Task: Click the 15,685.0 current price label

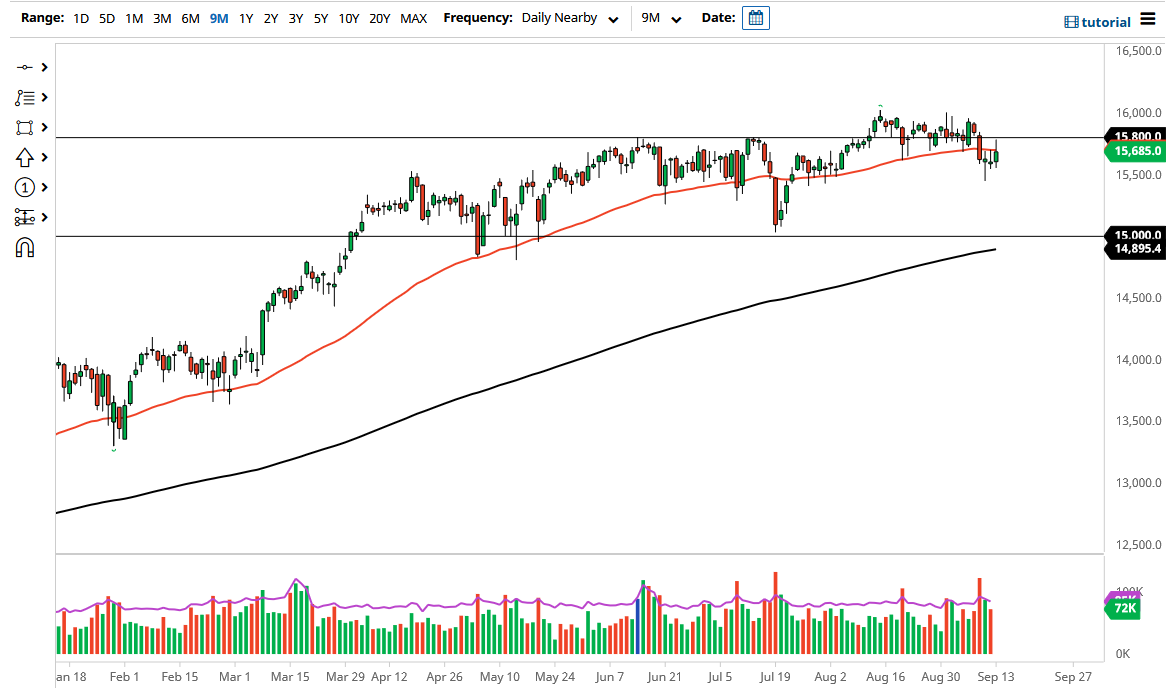Action: coord(1134,151)
